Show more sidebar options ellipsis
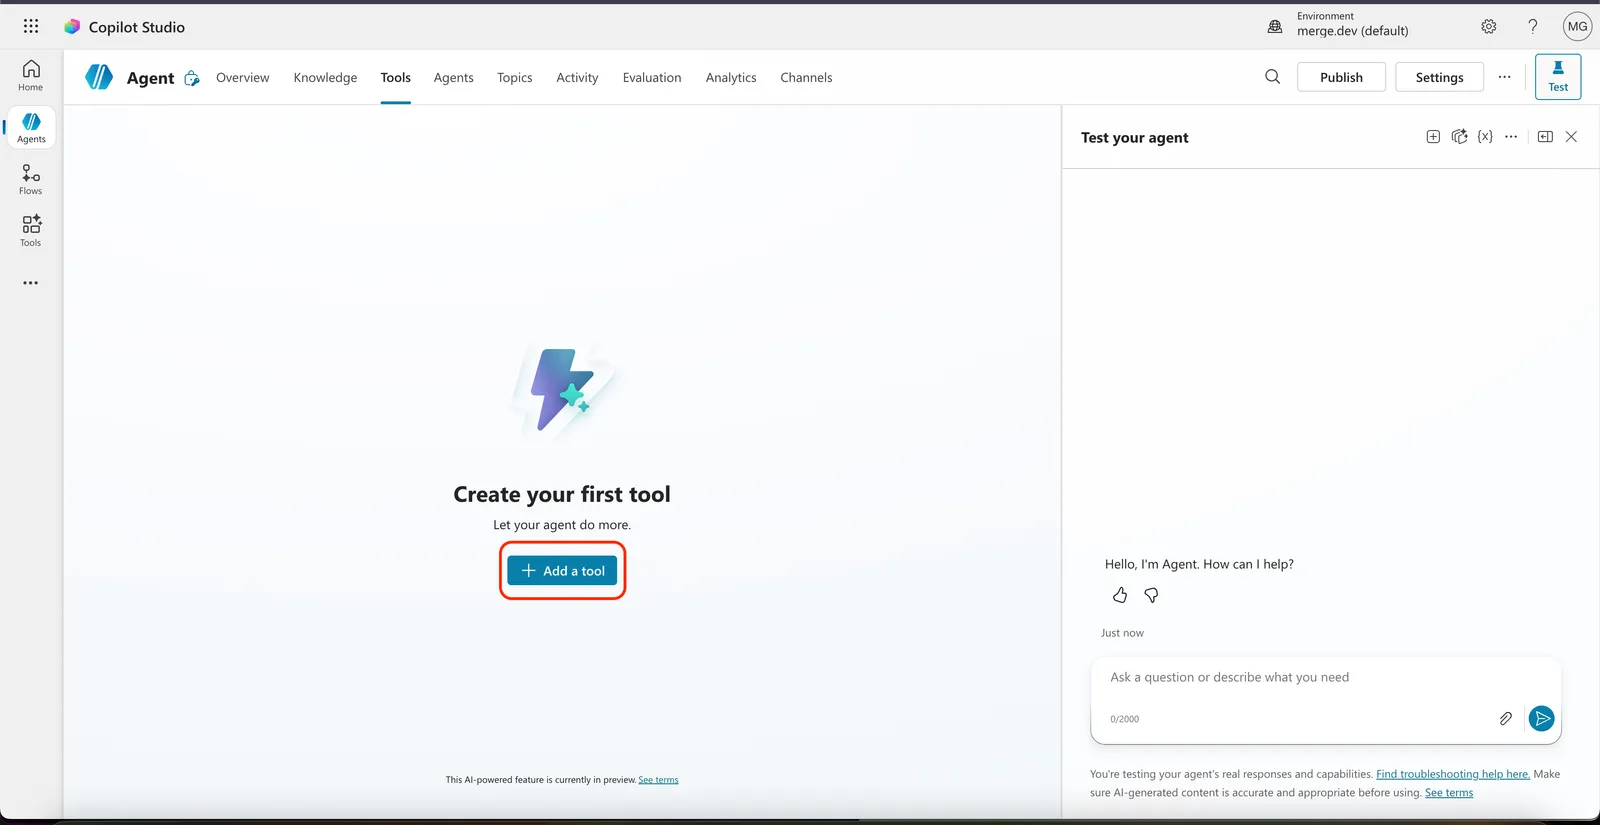 pos(31,283)
